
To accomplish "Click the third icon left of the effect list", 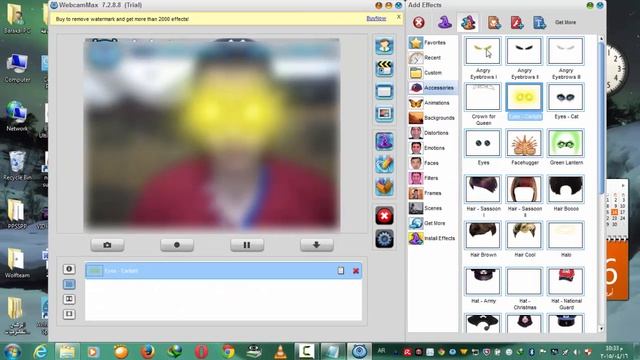I will (x=69, y=299).
